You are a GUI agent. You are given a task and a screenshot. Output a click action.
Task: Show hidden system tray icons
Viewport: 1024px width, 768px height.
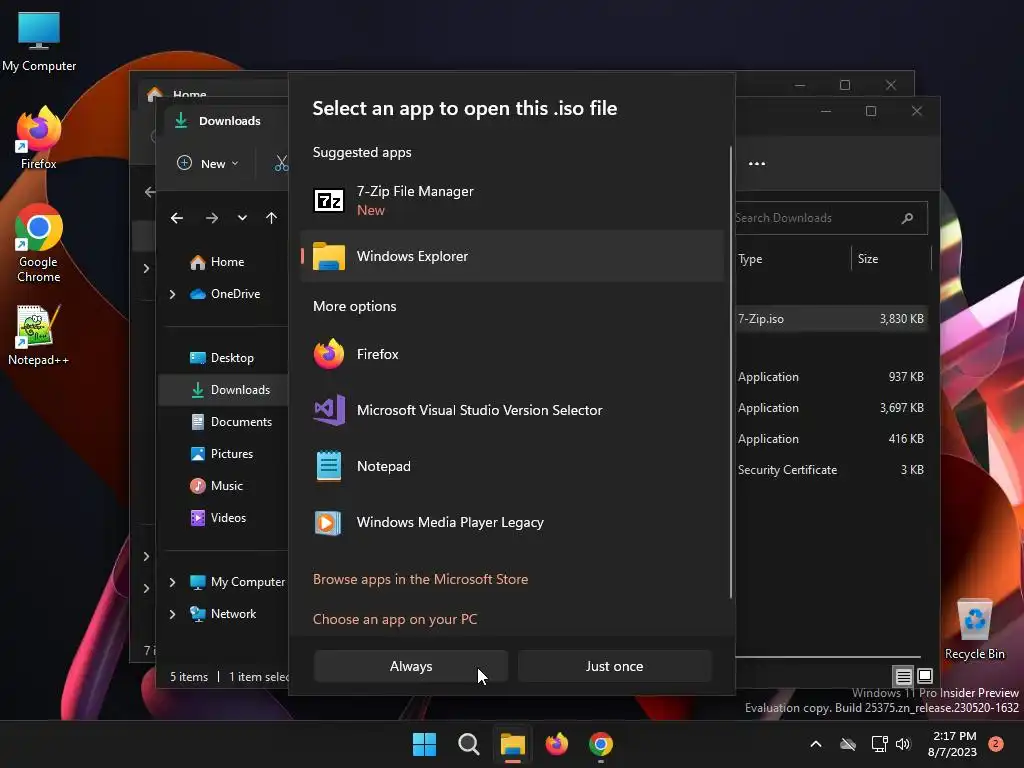coord(816,744)
